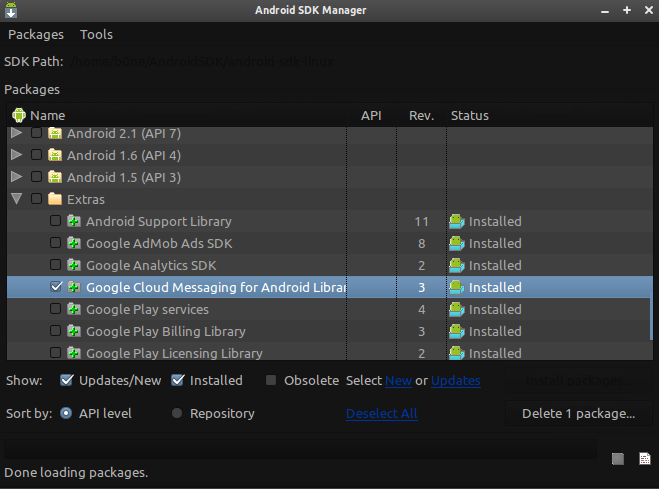Click installed status icon for Google Cloud Messaging
659x489 pixels.
[457, 287]
